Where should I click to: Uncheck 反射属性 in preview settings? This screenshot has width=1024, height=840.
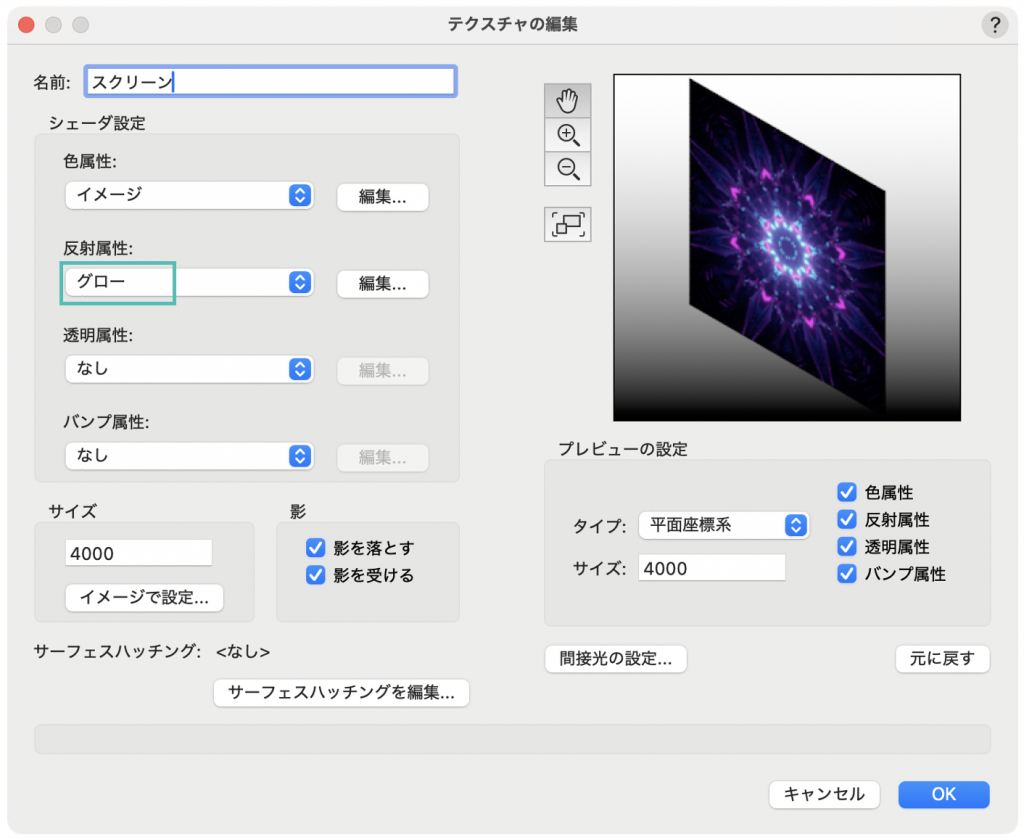846,519
